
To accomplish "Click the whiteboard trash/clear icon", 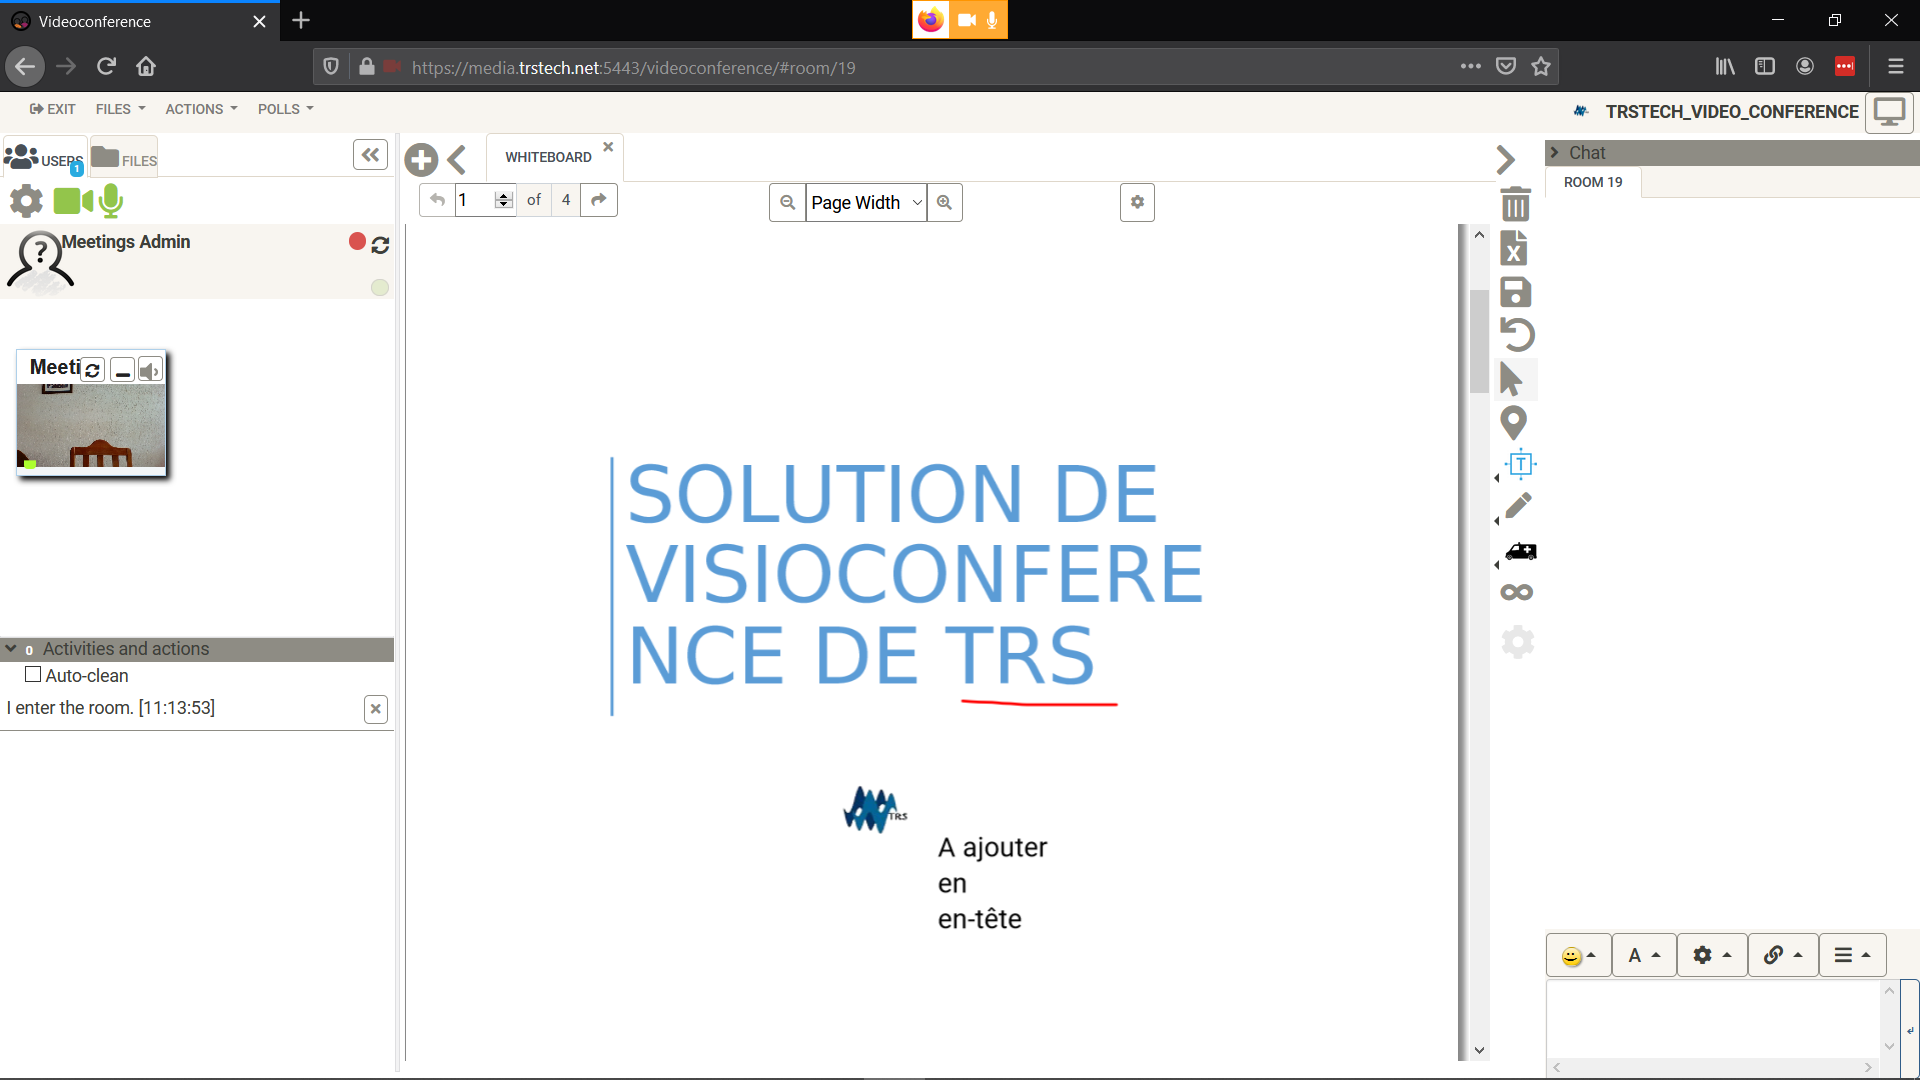I will pyautogui.click(x=1516, y=204).
